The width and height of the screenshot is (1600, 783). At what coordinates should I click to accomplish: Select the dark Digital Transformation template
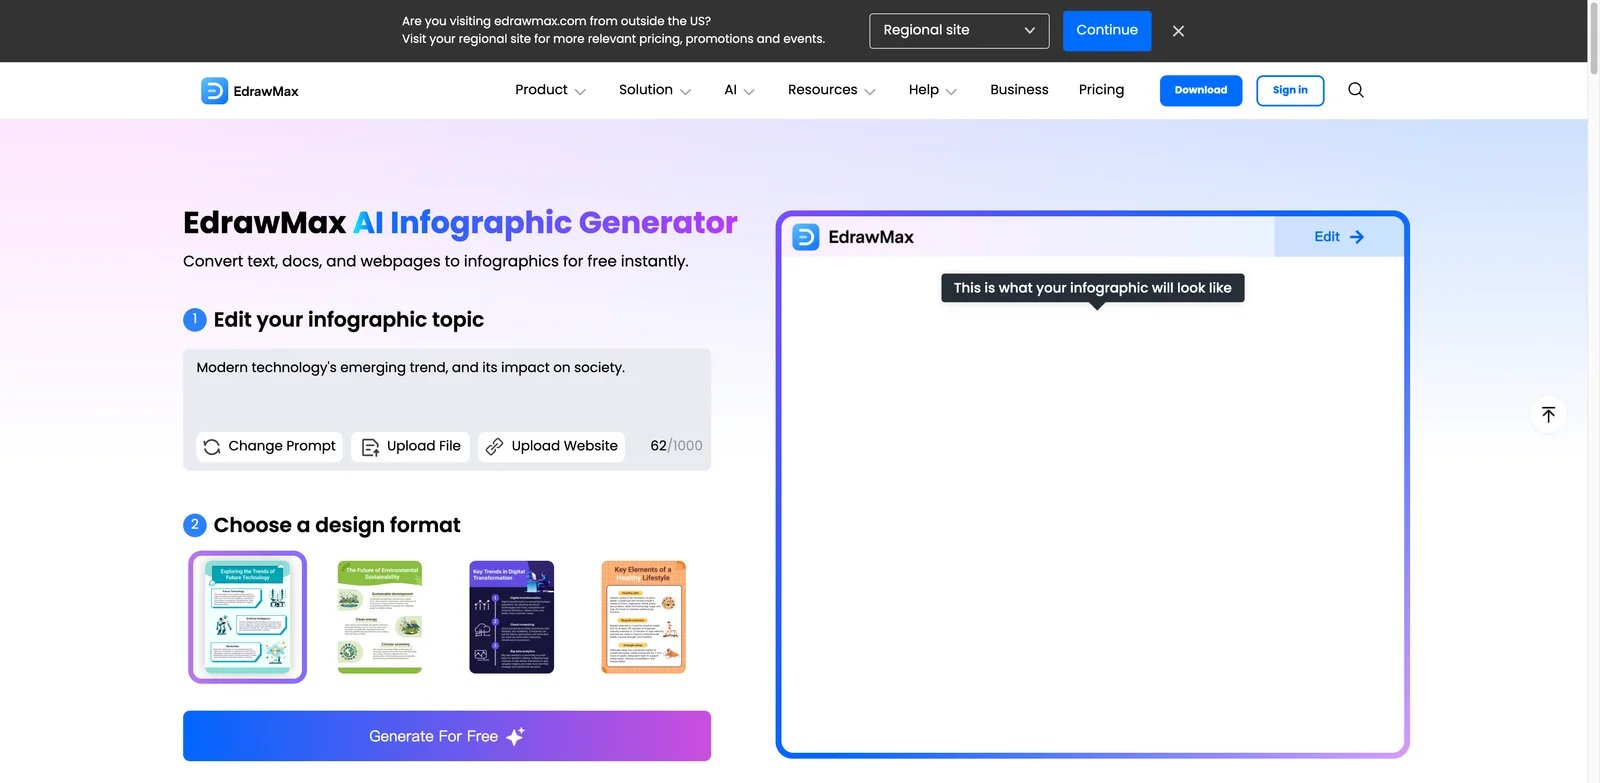coord(512,617)
